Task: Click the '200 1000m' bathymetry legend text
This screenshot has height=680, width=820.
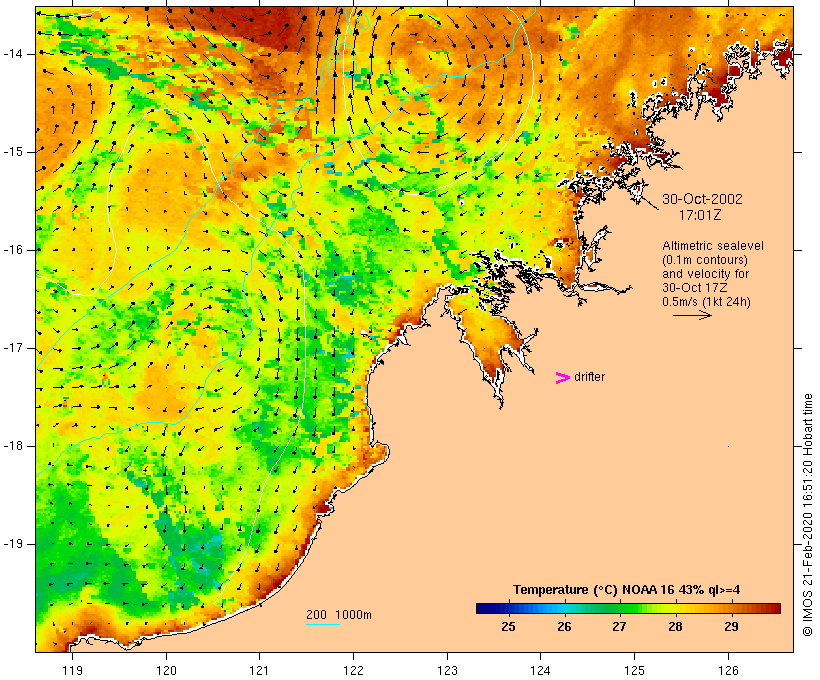Action: tap(339, 615)
